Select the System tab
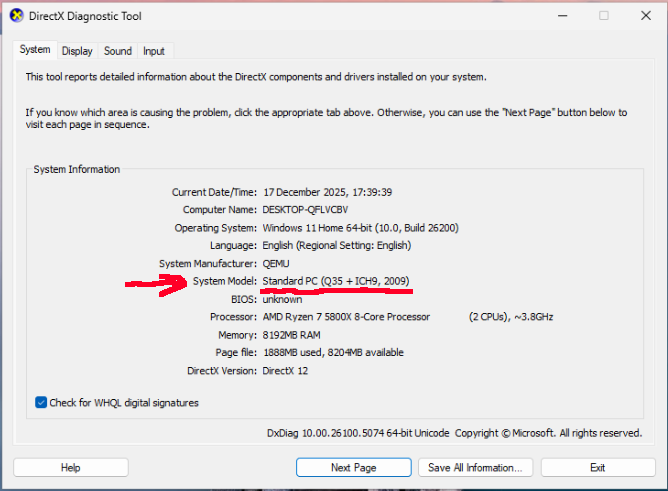Viewport: 668px width, 491px height. pyautogui.click(x=35, y=49)
